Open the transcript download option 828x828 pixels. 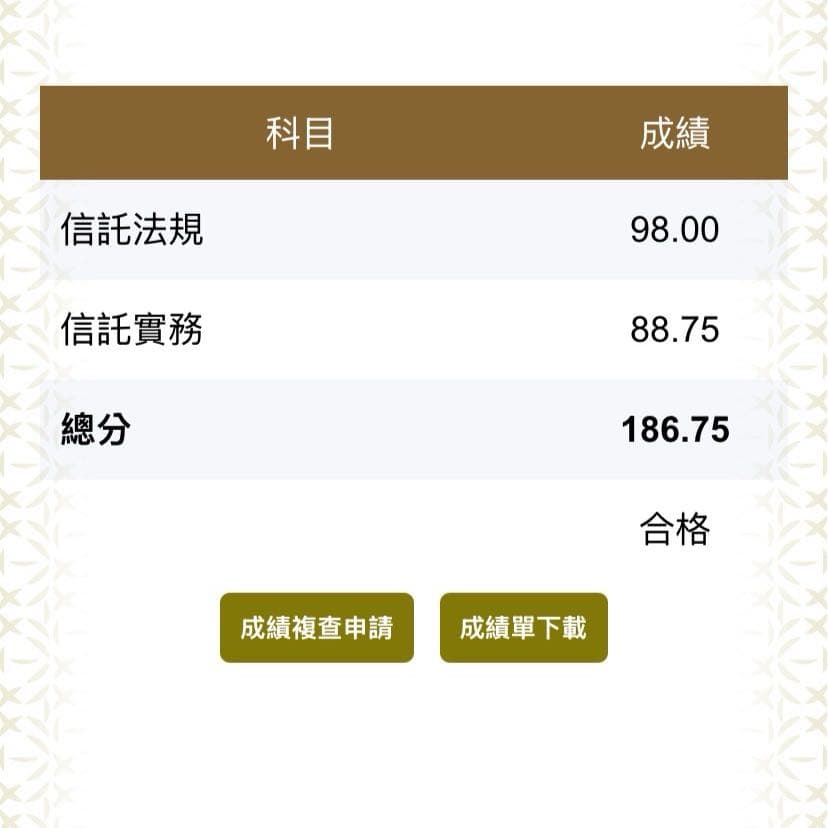(x=523, y=628)
